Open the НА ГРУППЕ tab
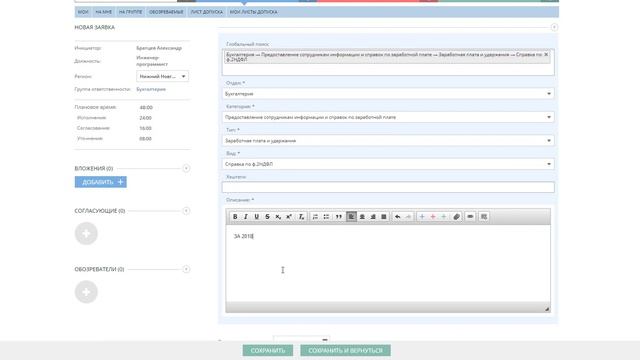Viewport: 640px width, 360px height. point(131,12)
